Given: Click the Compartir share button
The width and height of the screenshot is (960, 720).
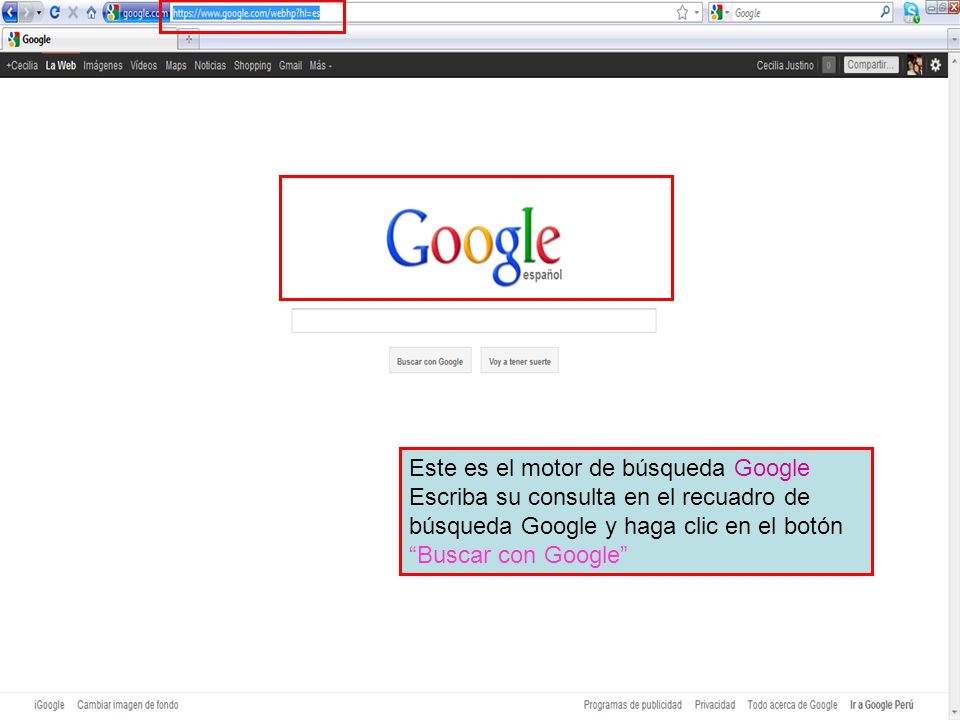Looking at the screenshot, I should click(871, 65).
